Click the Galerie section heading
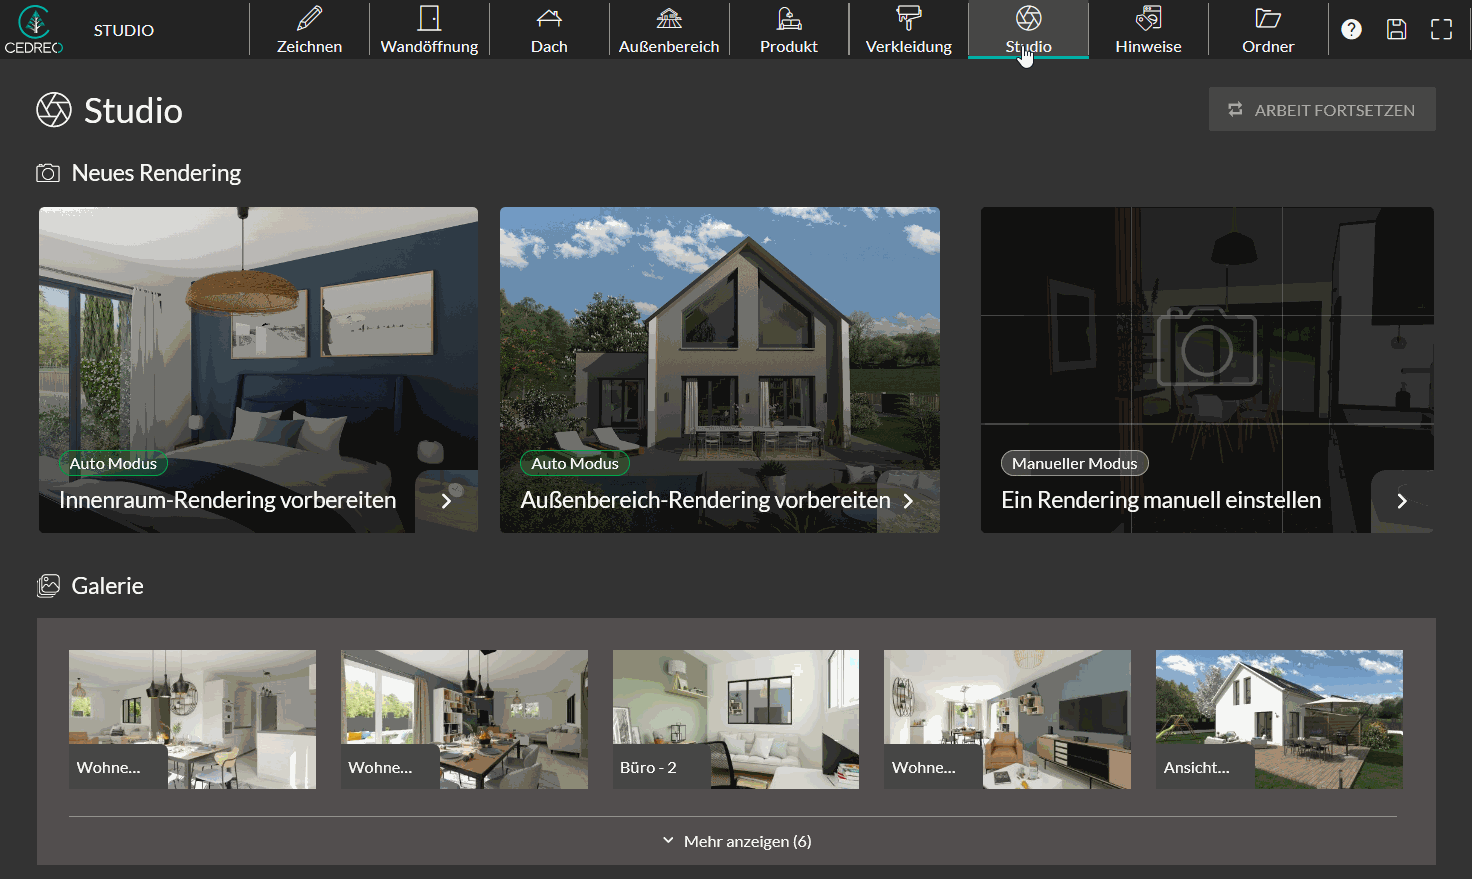 107,586
